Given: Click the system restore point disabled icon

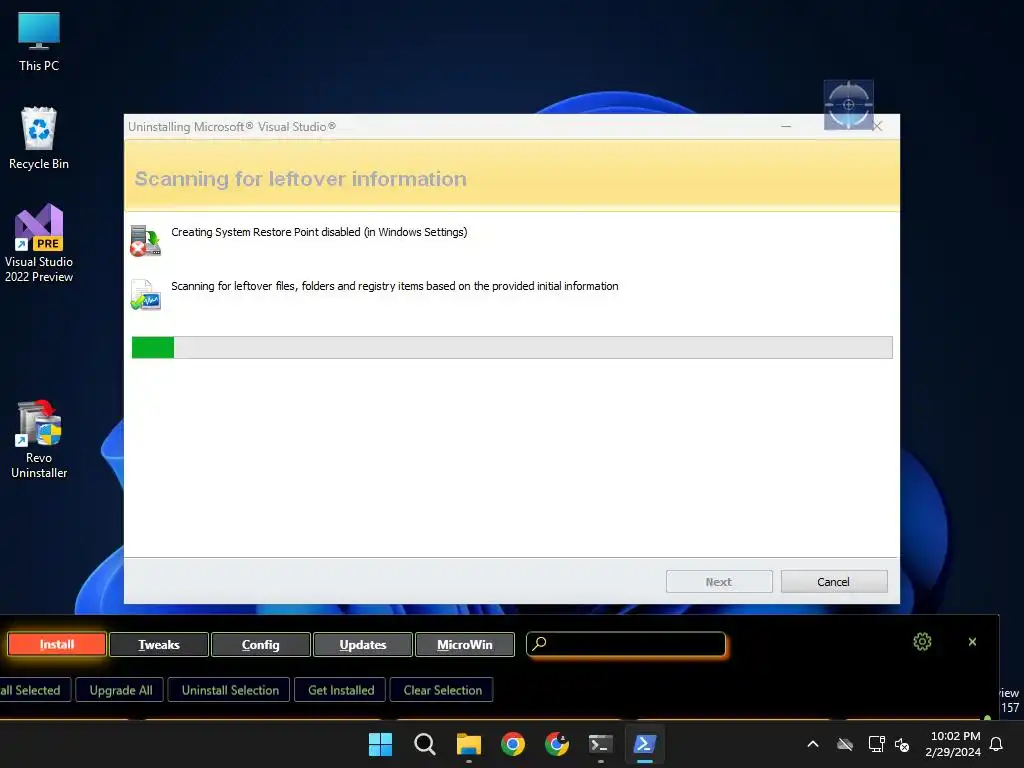Looking at the screenshot, I should pyautogui.click(x=146, y=241).
